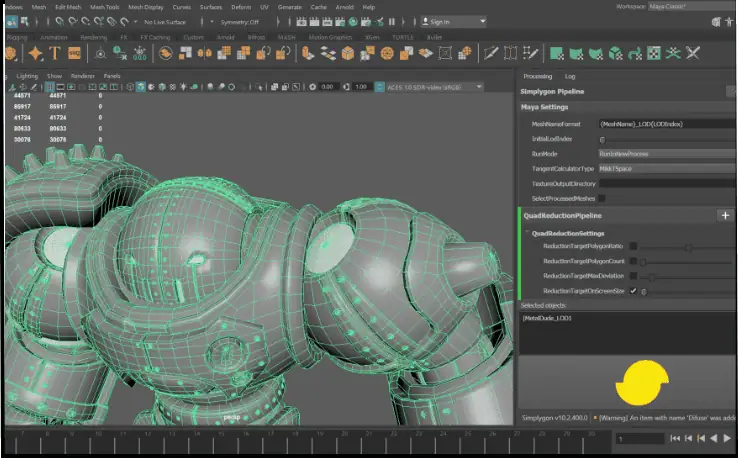This screenshot has height=458, width=738.
Task: Click the yellow Simplygon process button
Action: (640, 381)
